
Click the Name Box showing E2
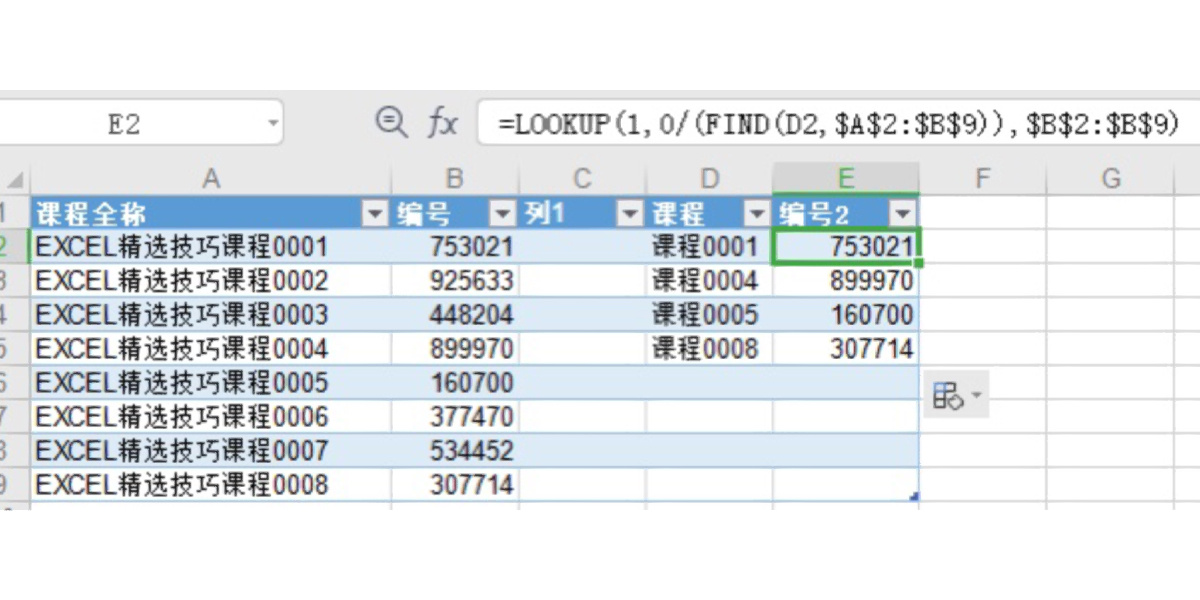point(125,124)
